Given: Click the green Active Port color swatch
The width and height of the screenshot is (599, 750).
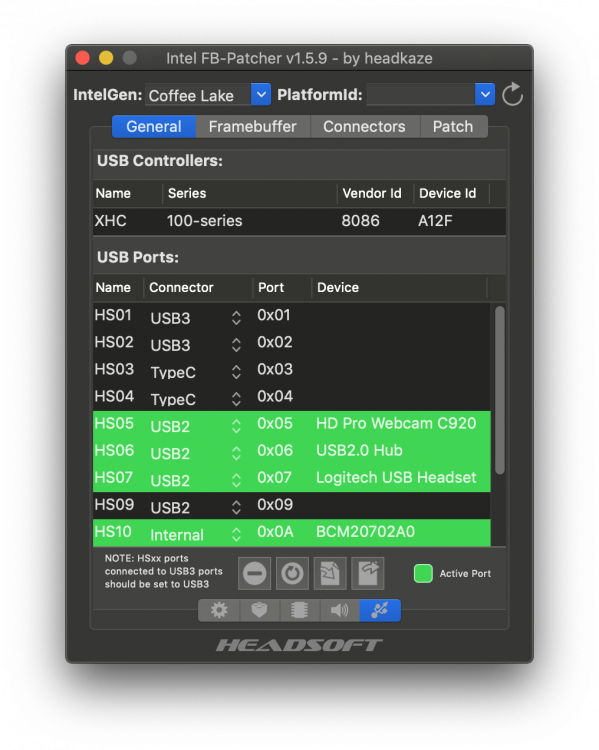Looking at the screenshot, I should pos(423,574).
